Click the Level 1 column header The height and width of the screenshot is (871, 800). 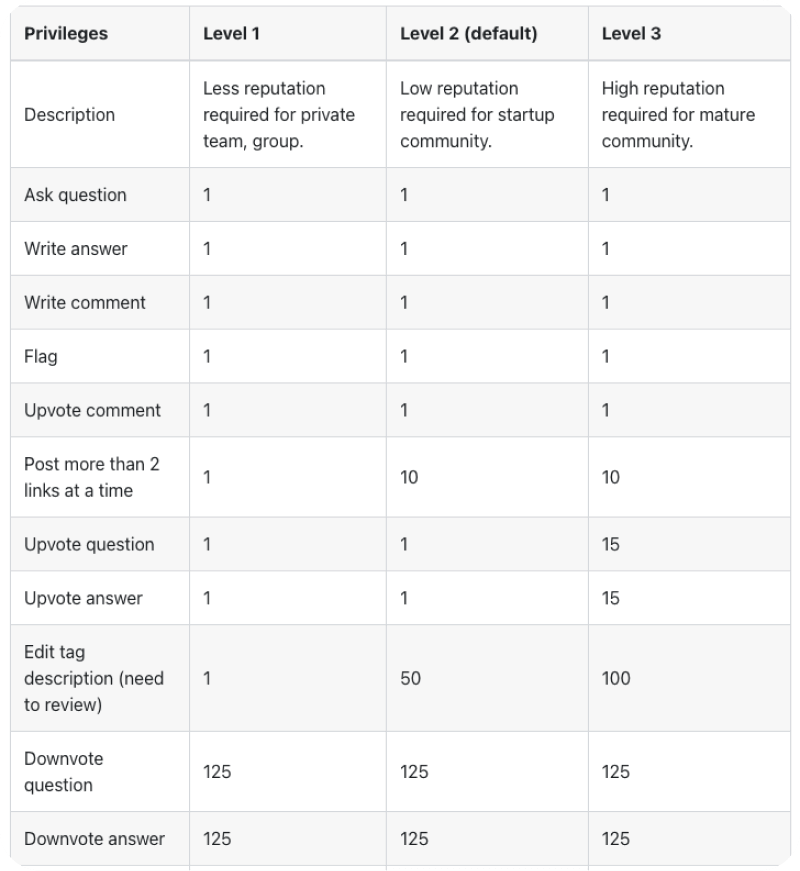point(231,34)
